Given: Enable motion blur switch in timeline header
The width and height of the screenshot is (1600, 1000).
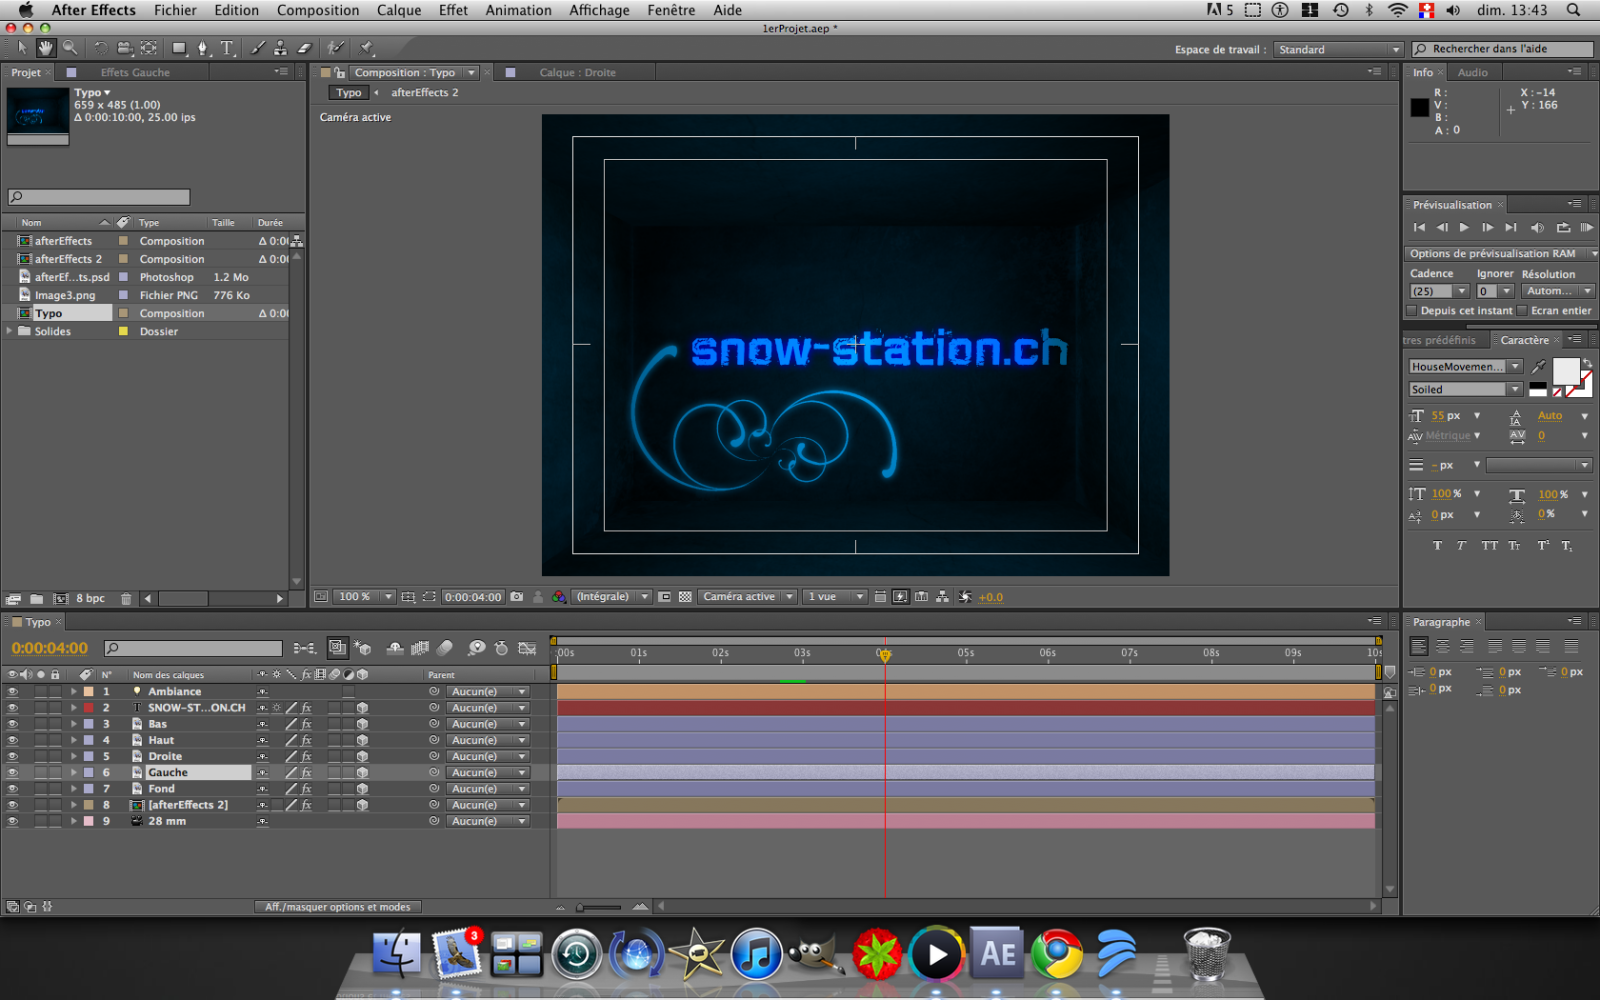Looking at the screenshot, I should [445, 648].
